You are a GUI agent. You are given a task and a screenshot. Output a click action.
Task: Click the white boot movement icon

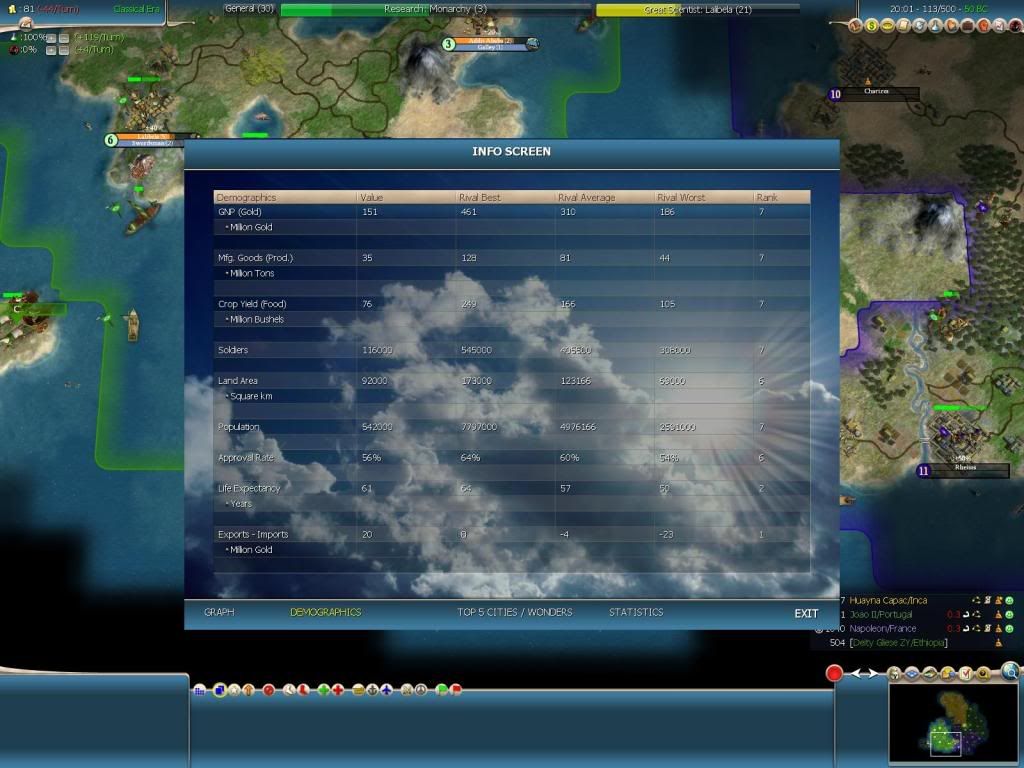coord(289,690)
